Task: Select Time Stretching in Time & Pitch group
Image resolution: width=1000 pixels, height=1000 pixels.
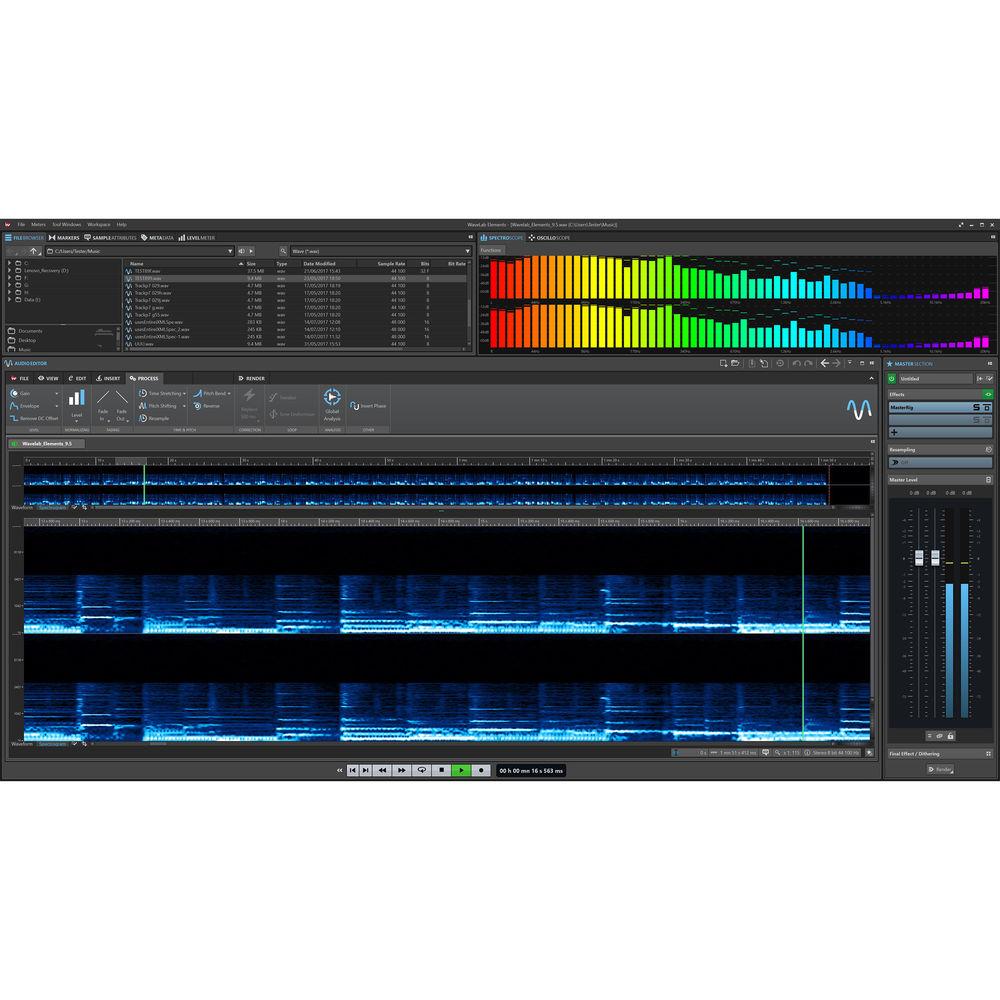Action: coord(160,394)
